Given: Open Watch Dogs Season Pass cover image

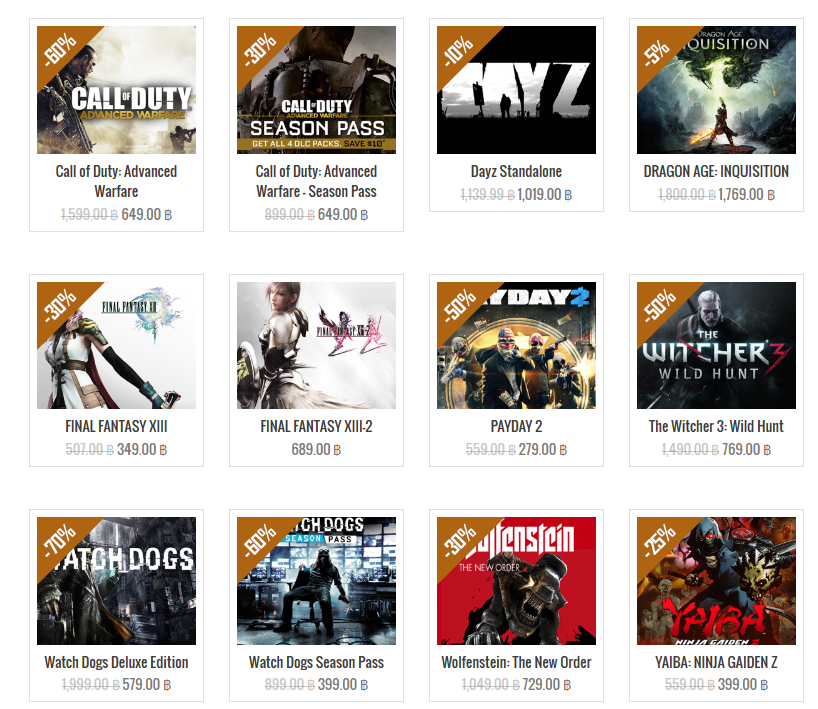Looking at the screenshot, I should click(x=316, y=581).
